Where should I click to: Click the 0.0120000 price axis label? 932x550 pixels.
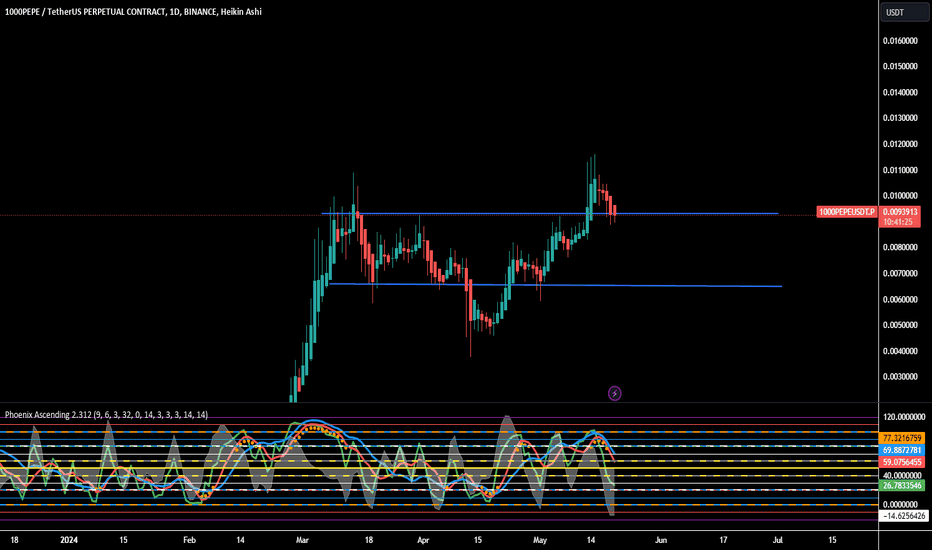(900, 144)
